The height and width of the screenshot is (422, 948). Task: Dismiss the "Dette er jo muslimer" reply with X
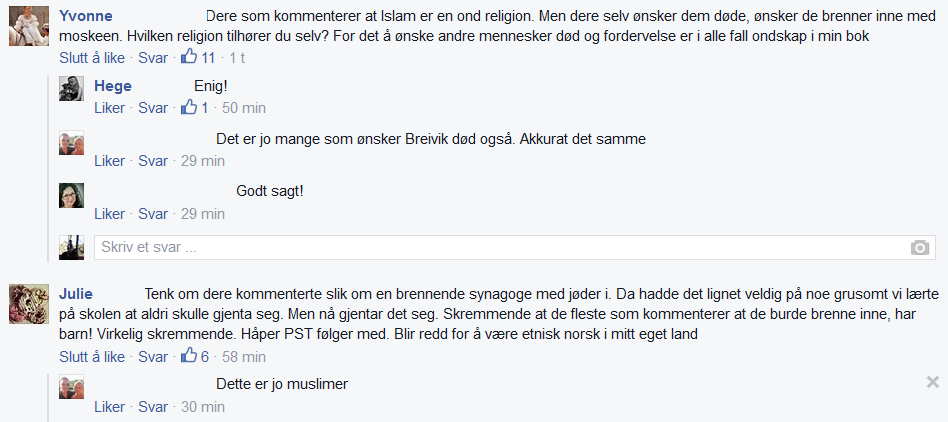(932, 382)
